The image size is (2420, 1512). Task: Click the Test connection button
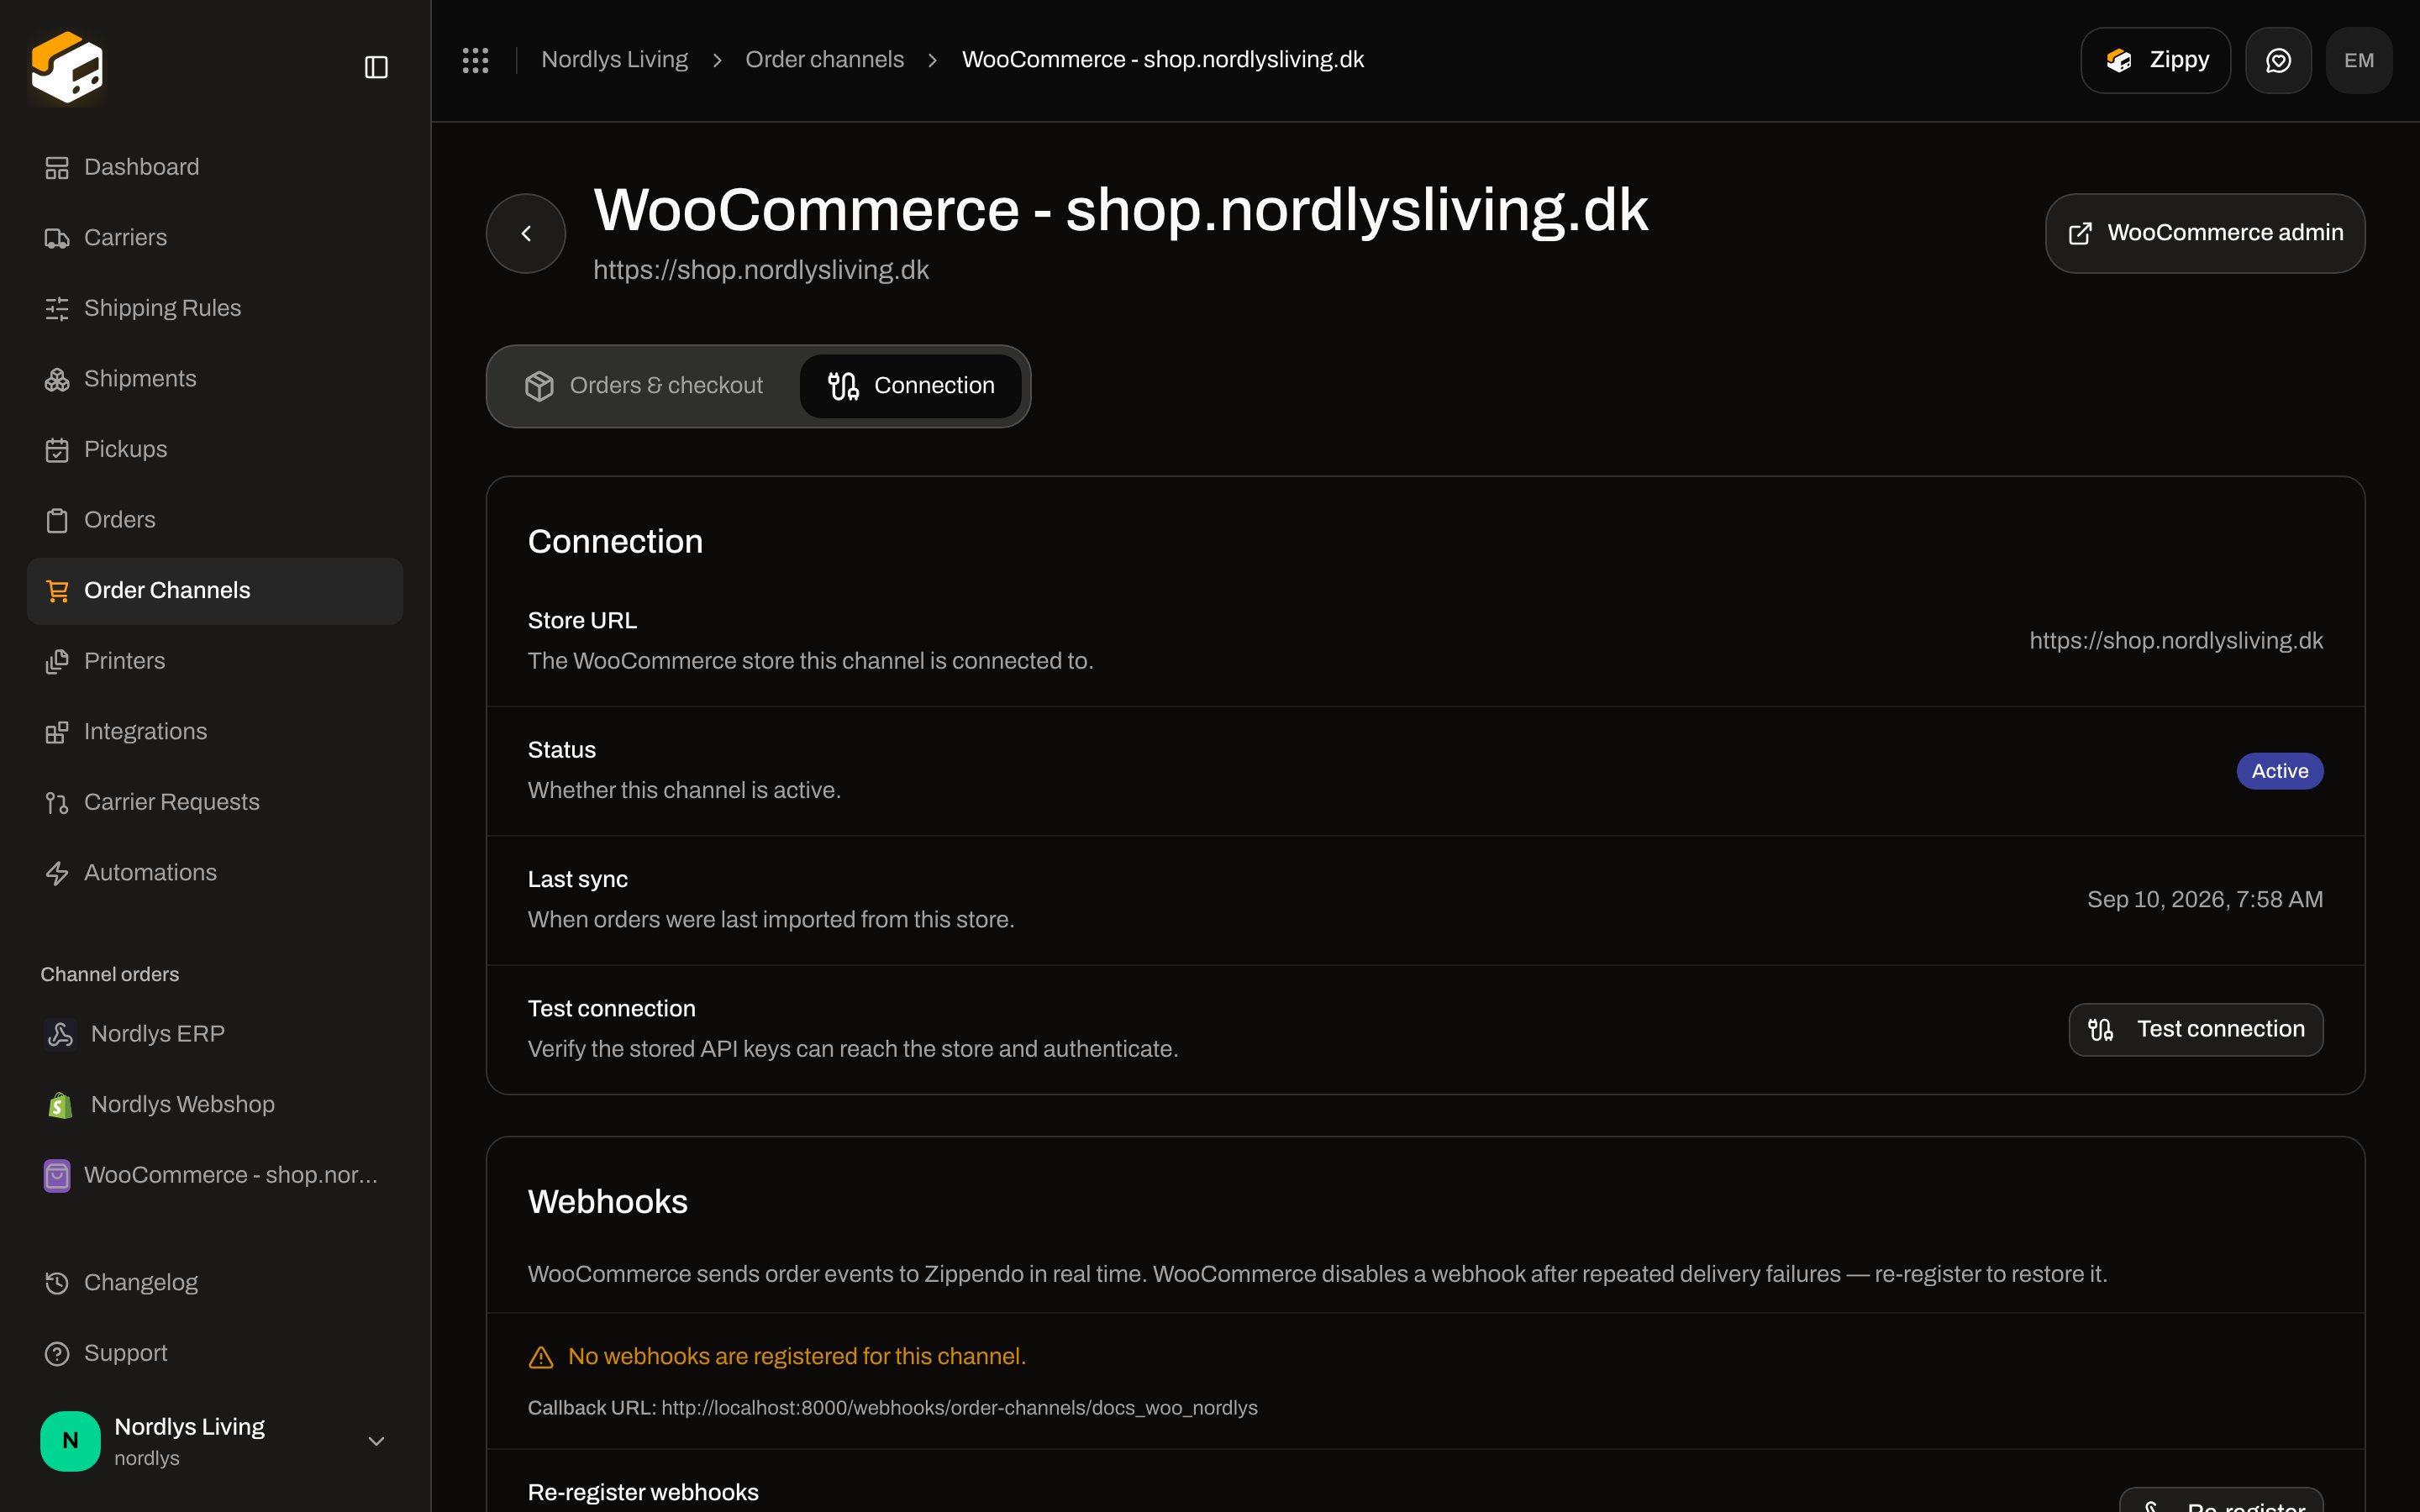coord(2196,1029)
